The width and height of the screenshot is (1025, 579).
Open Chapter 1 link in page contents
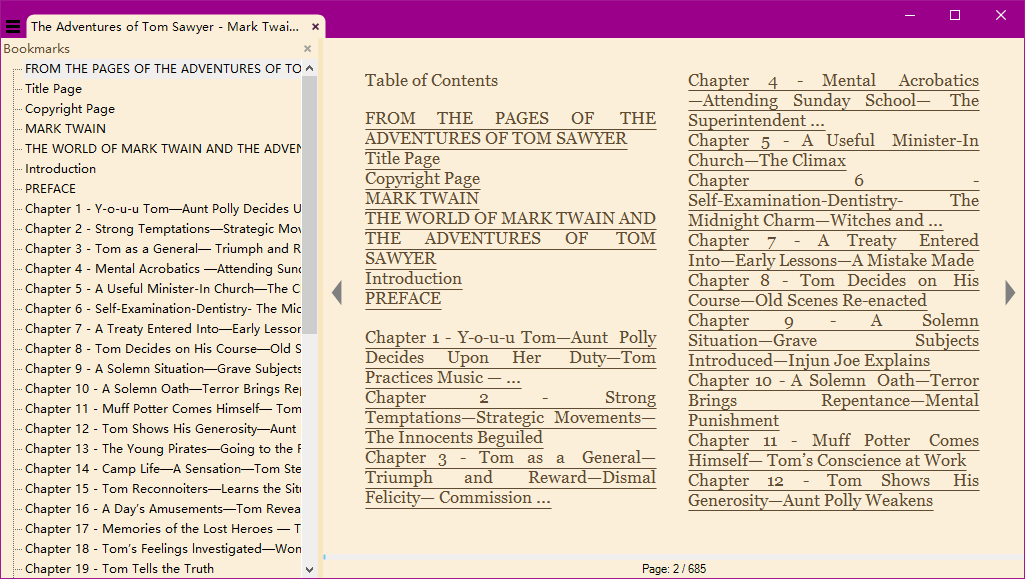(x=511, y=357)
